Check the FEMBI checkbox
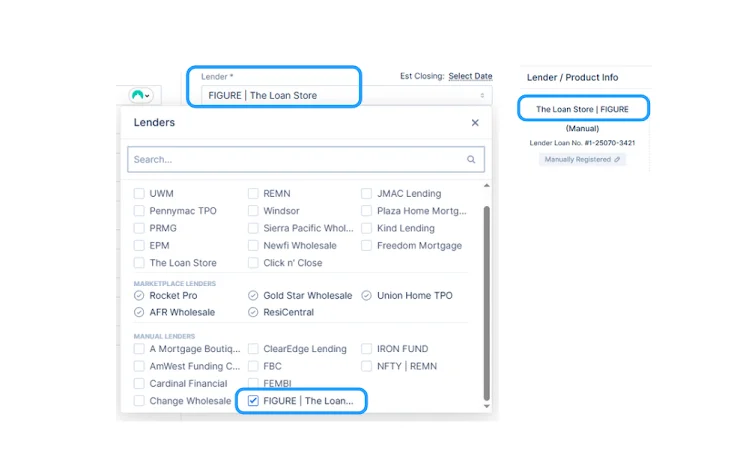Screen dimensions: 740x468 point(253,383)
